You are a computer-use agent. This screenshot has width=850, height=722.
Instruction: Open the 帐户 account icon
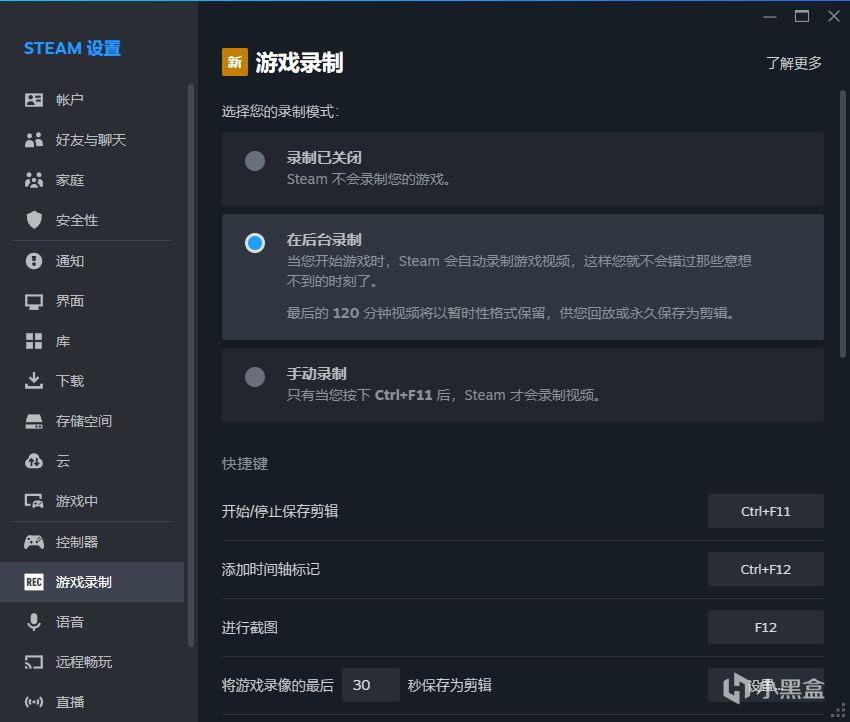[x=34, y=100]
